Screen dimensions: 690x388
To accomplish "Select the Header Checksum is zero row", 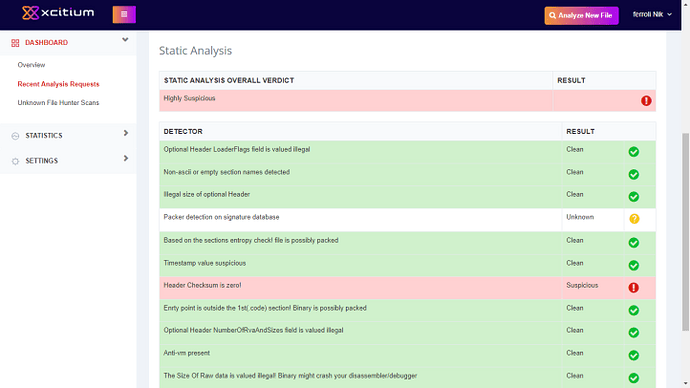I will (x=407, y=288).
